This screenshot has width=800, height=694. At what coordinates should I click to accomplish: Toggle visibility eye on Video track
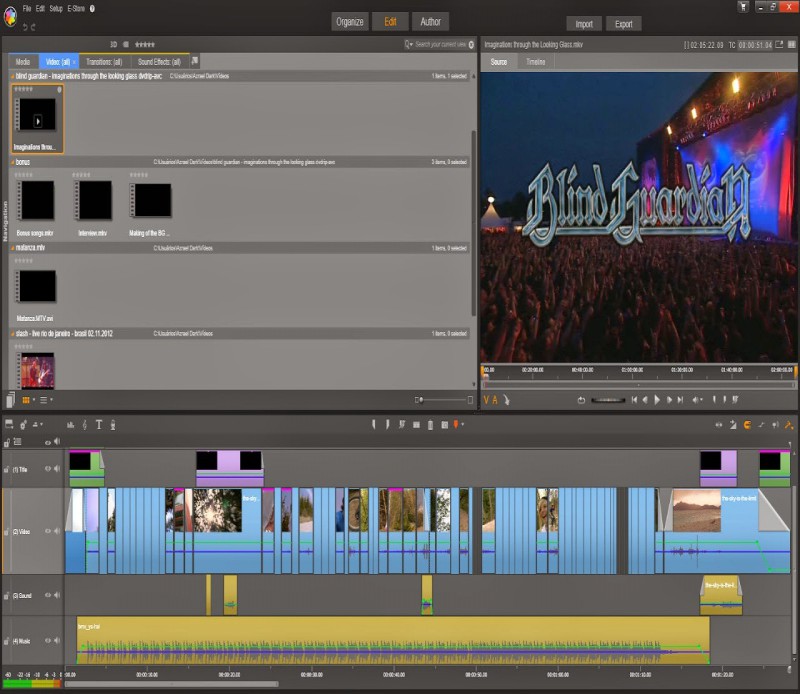pos(47,531)
